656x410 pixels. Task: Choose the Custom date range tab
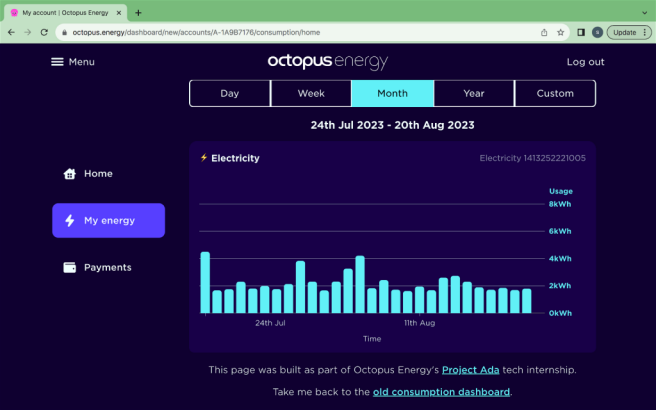point(555,93)
